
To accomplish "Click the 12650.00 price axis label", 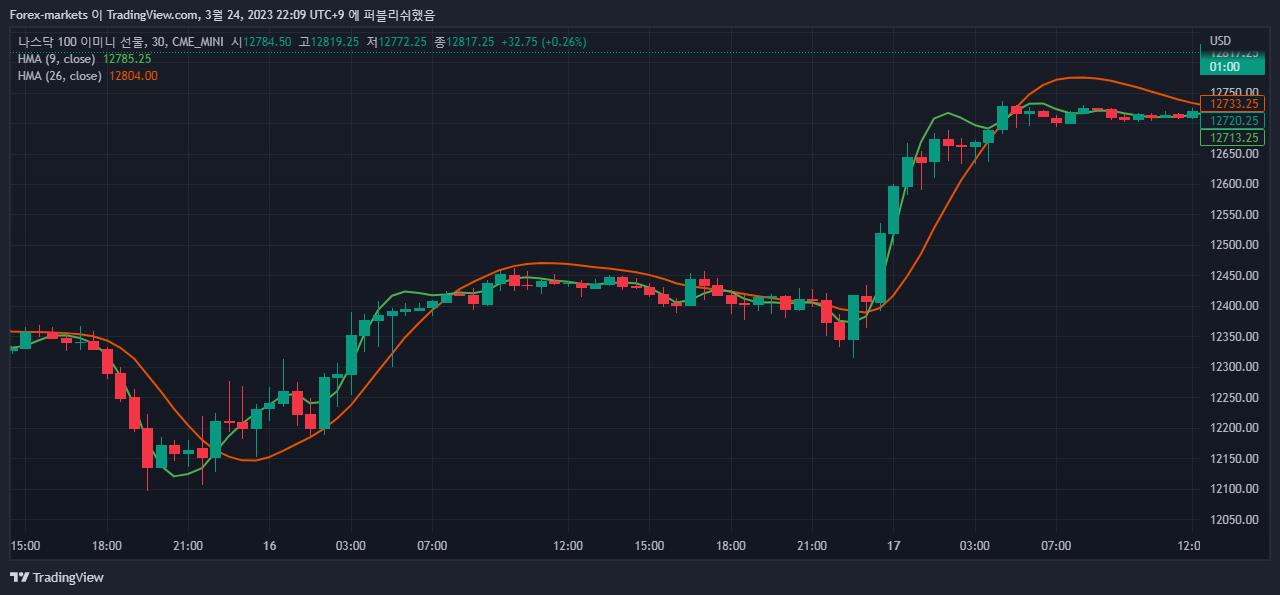I will (x=1234, y=154).
